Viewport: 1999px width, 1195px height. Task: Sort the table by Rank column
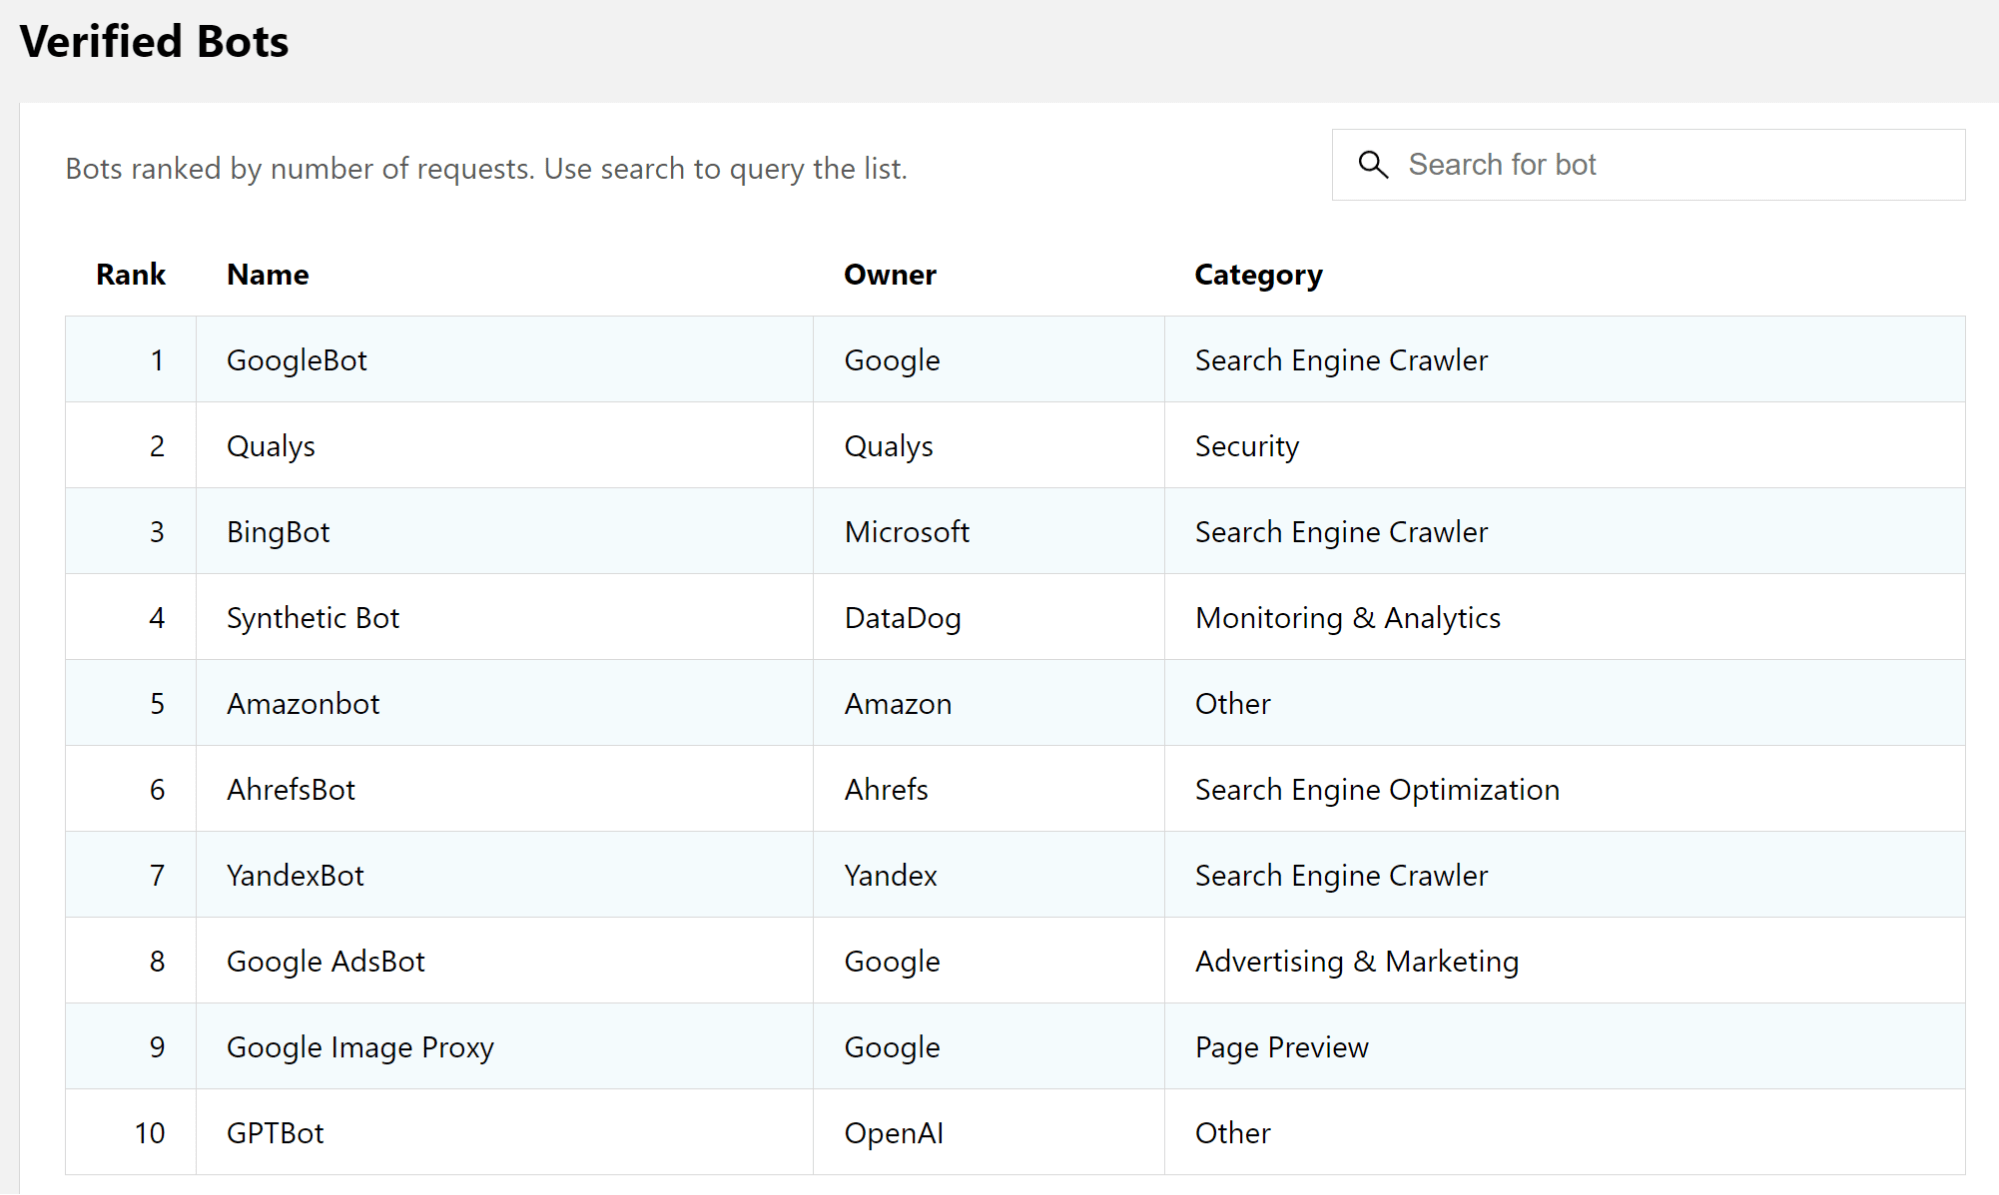point(130,274)
